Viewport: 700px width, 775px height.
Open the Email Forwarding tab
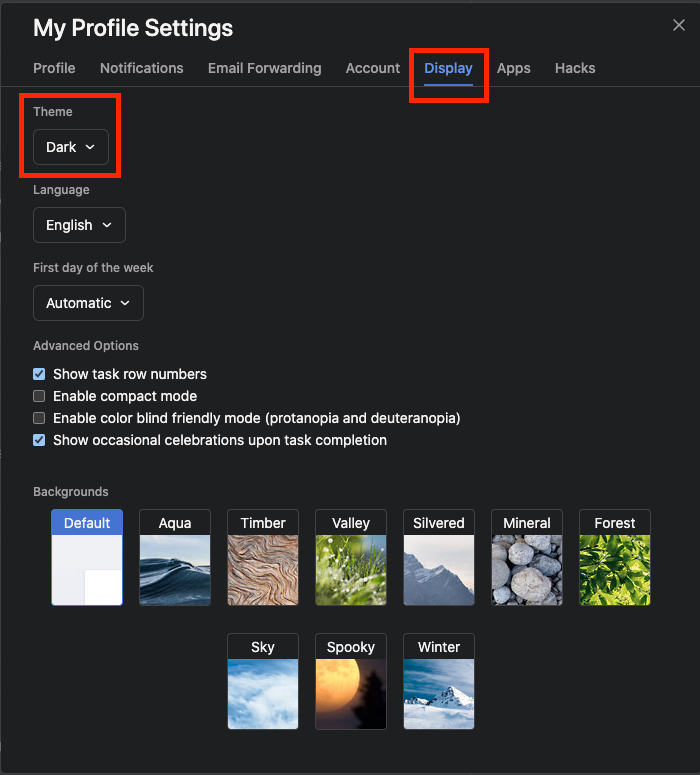coord(264,68)
